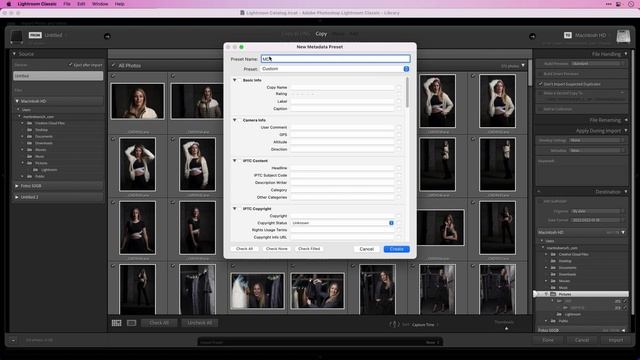Open the File menu
This screenshot has height=360, width=640.
pyautogui.click(x=67, y=4)
